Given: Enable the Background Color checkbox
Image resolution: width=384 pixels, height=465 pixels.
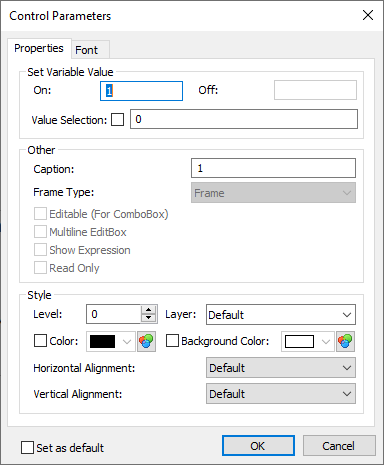Looking at the screenshot, I should pos(172,341).
